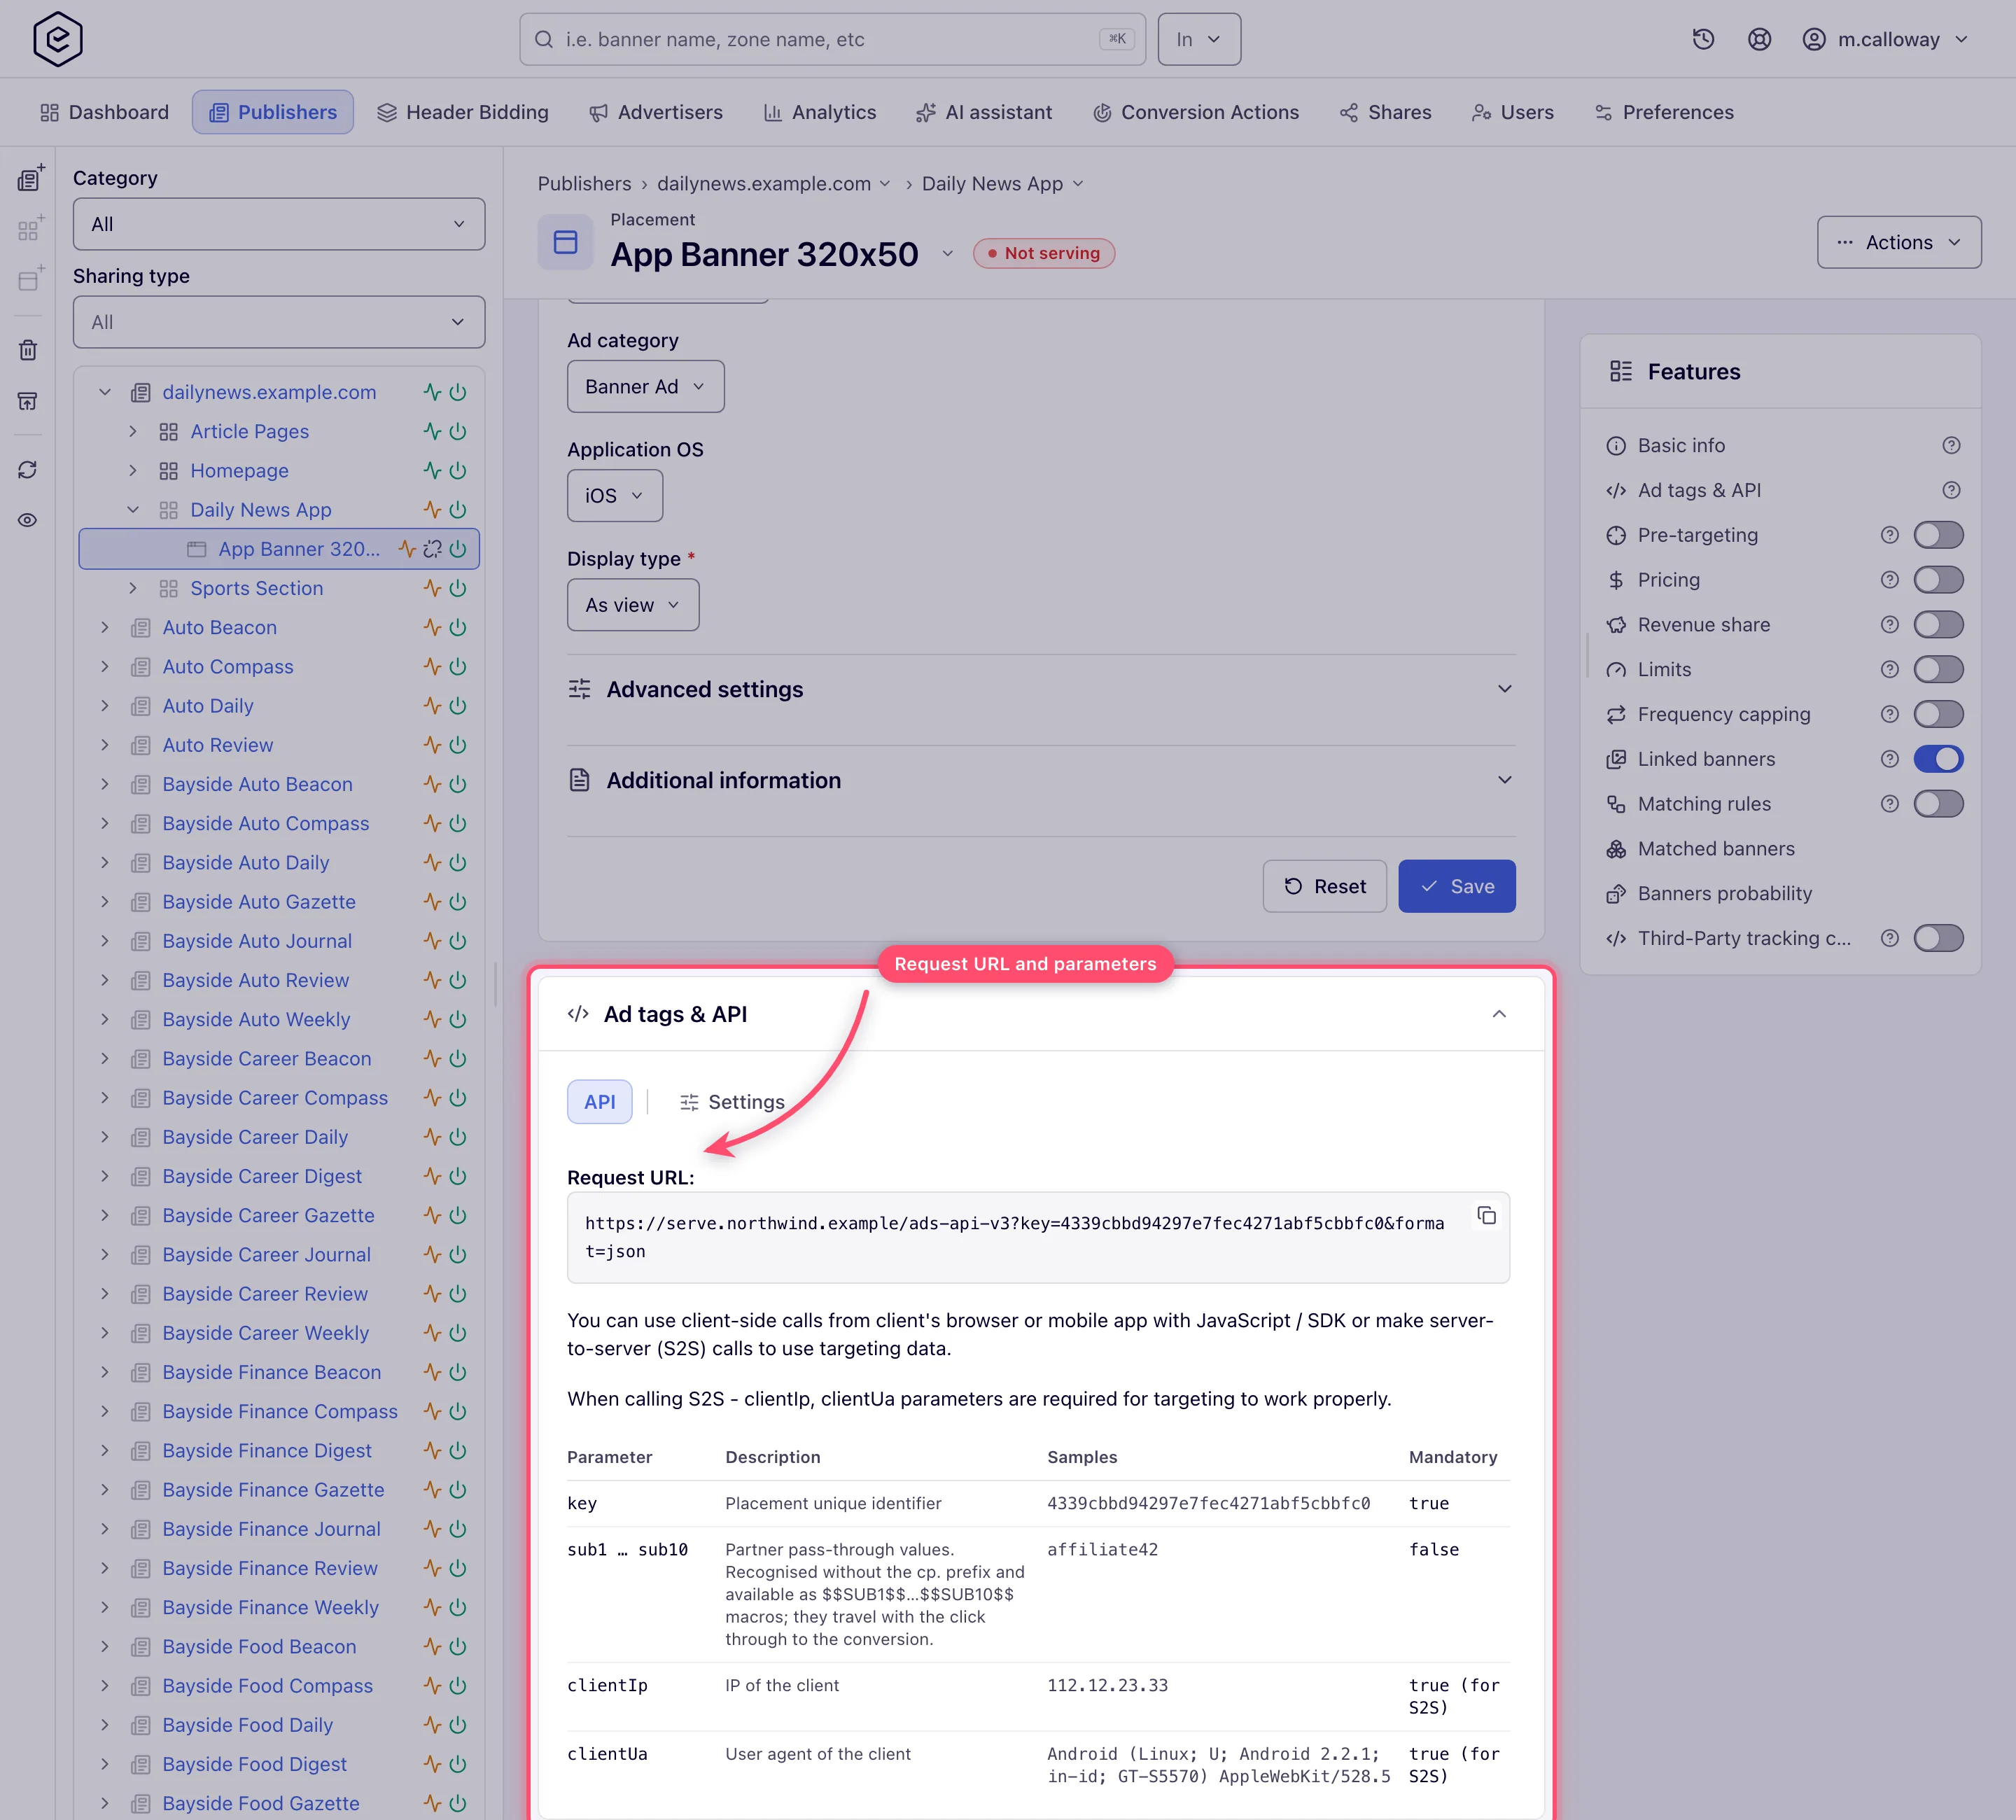The image size is (2016, 1820).
Task: Click the Save button
Action: click(1456, 886)
